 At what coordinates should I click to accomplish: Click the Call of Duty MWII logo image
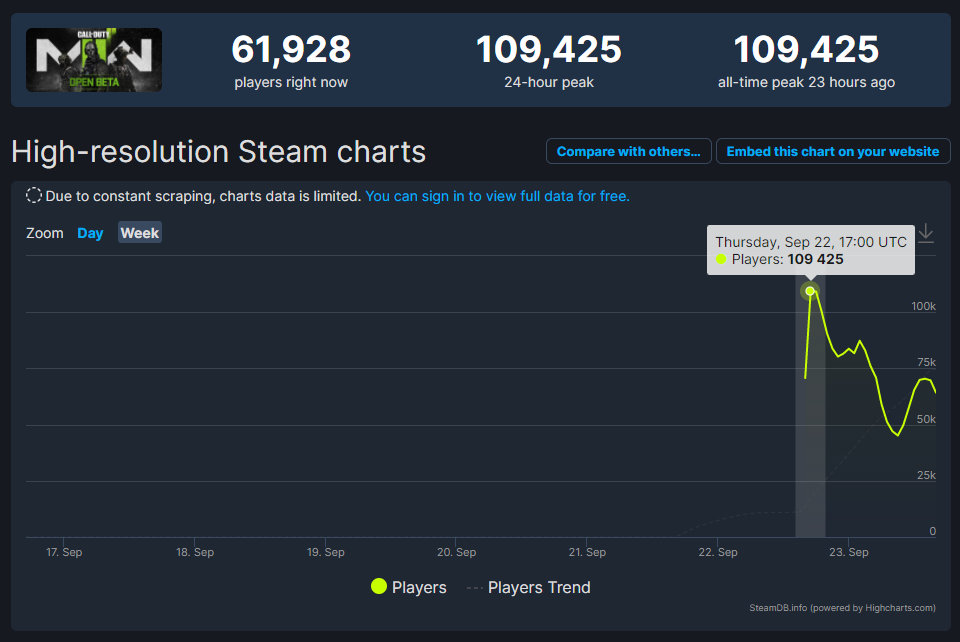[94, 60]
